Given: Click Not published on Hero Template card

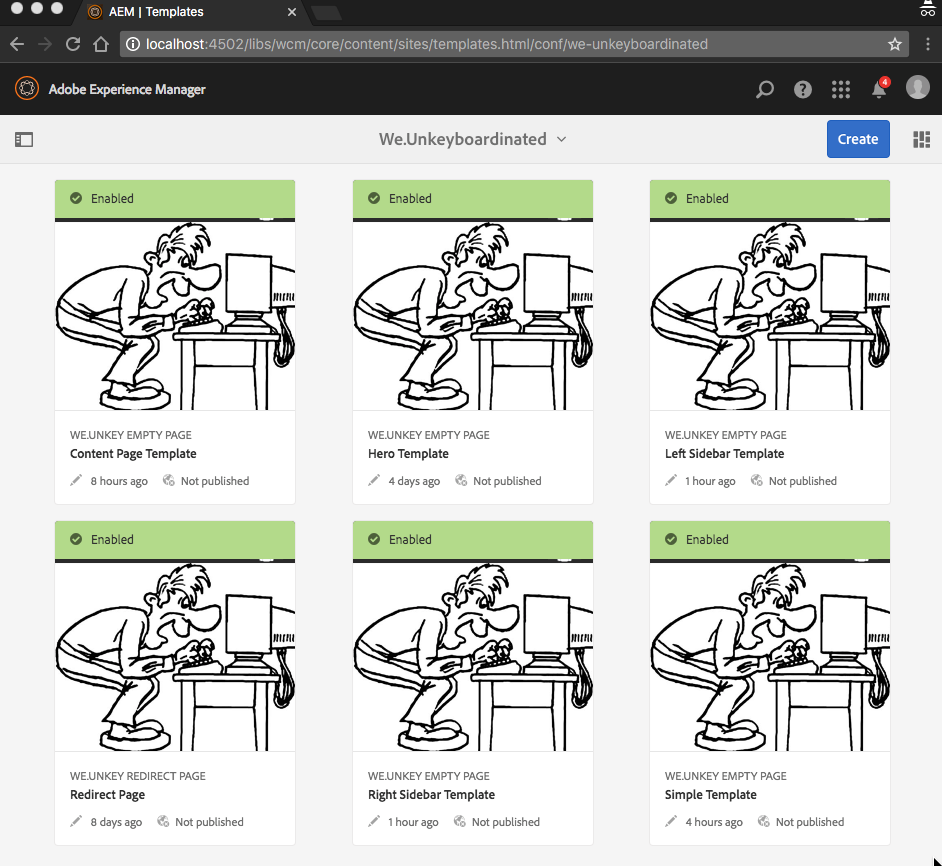Looking at the screenshot, I should click(507, 481).
